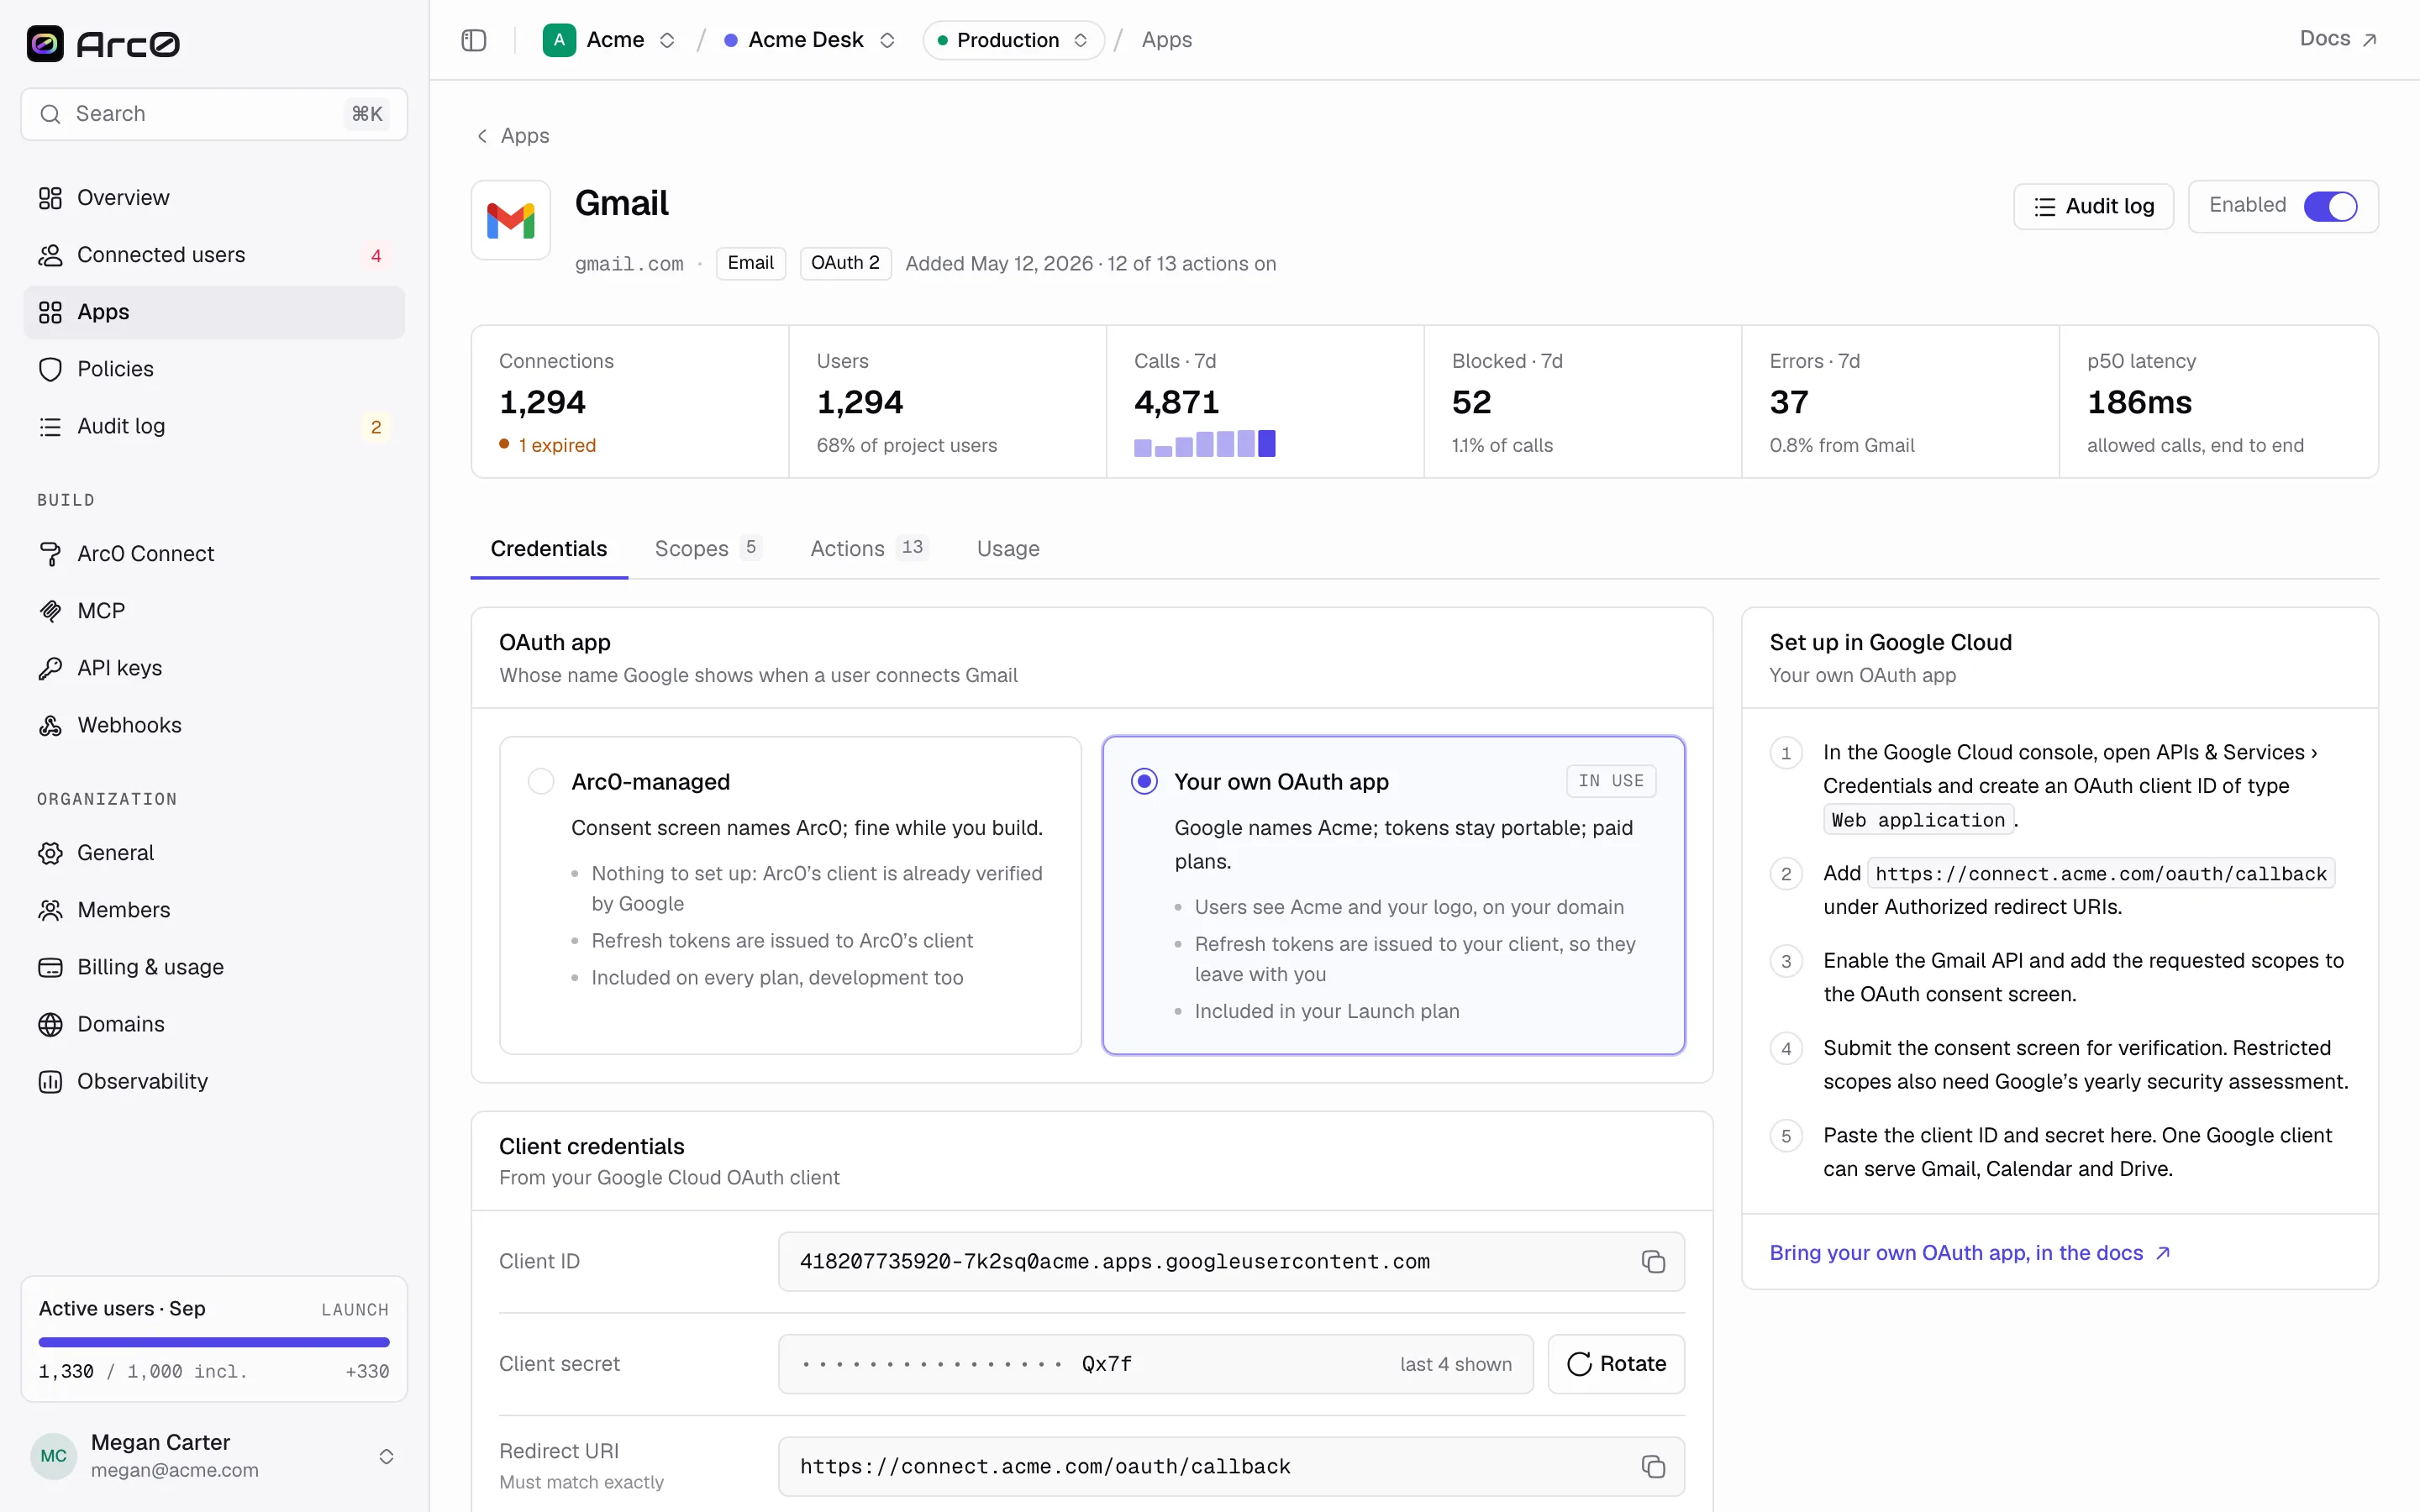The width and height of the screenshot is (2420, 1512).
Task: Open the Production environment dropdown
Action: [x=1013, y=40]
